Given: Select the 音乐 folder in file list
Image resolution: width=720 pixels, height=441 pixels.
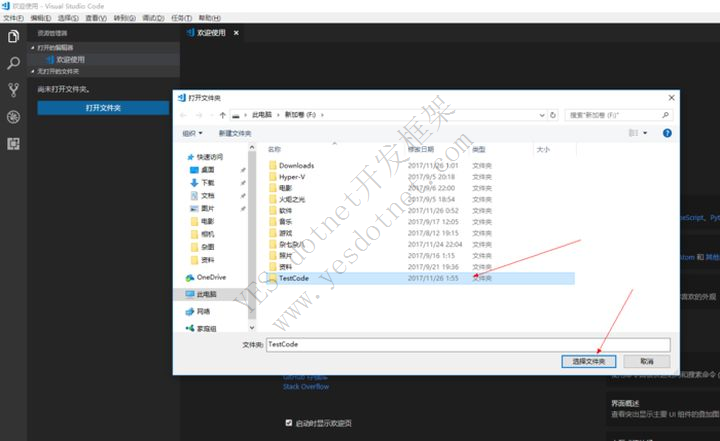Looking at the screenshot, I should point(281,221).
